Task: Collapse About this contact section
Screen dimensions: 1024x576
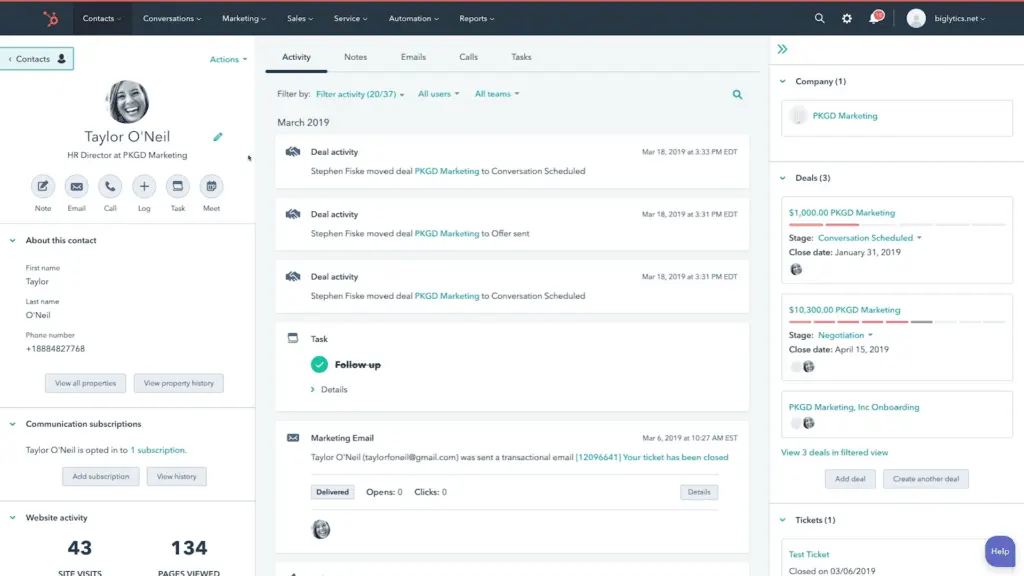Action: (12, 240)
